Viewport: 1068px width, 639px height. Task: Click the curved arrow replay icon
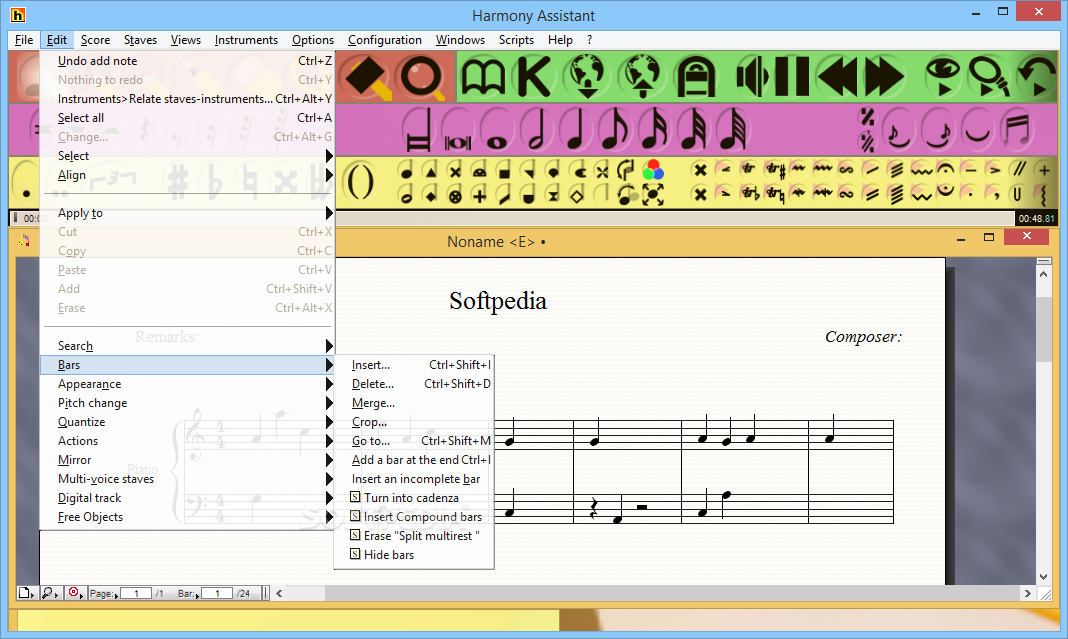[x=1036, y=77]
